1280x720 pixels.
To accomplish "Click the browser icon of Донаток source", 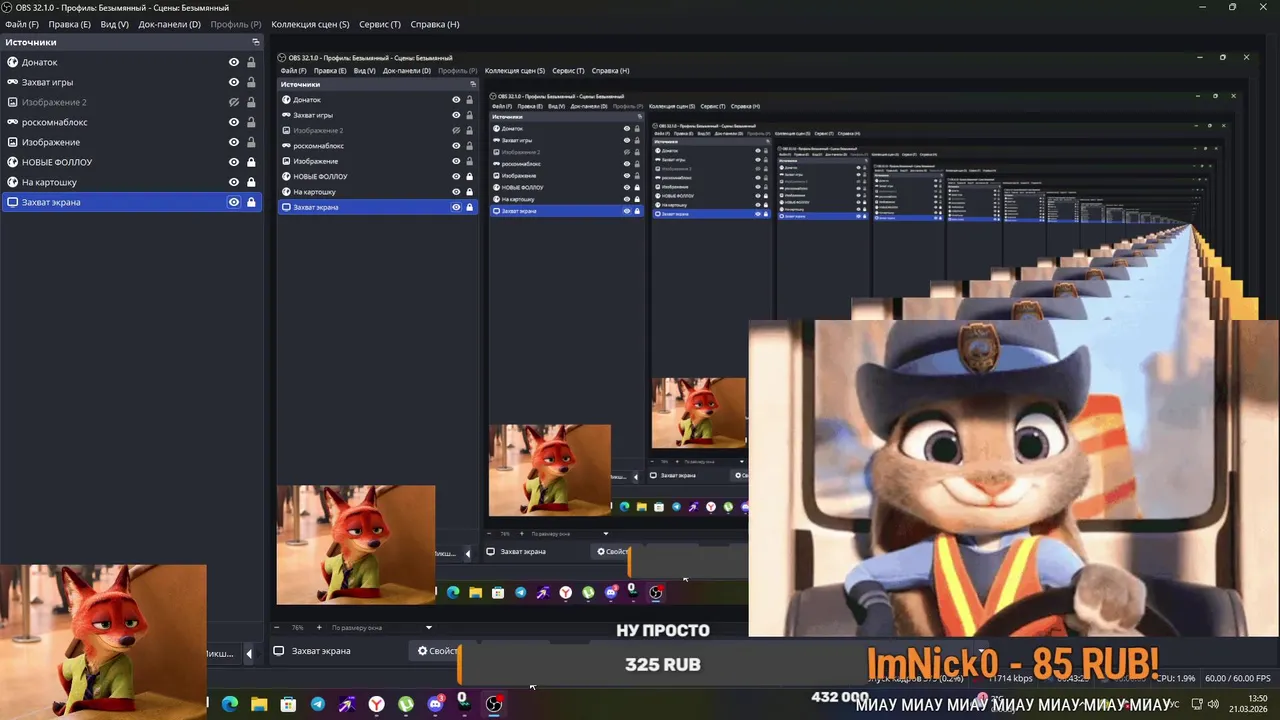I will [12, 62].
